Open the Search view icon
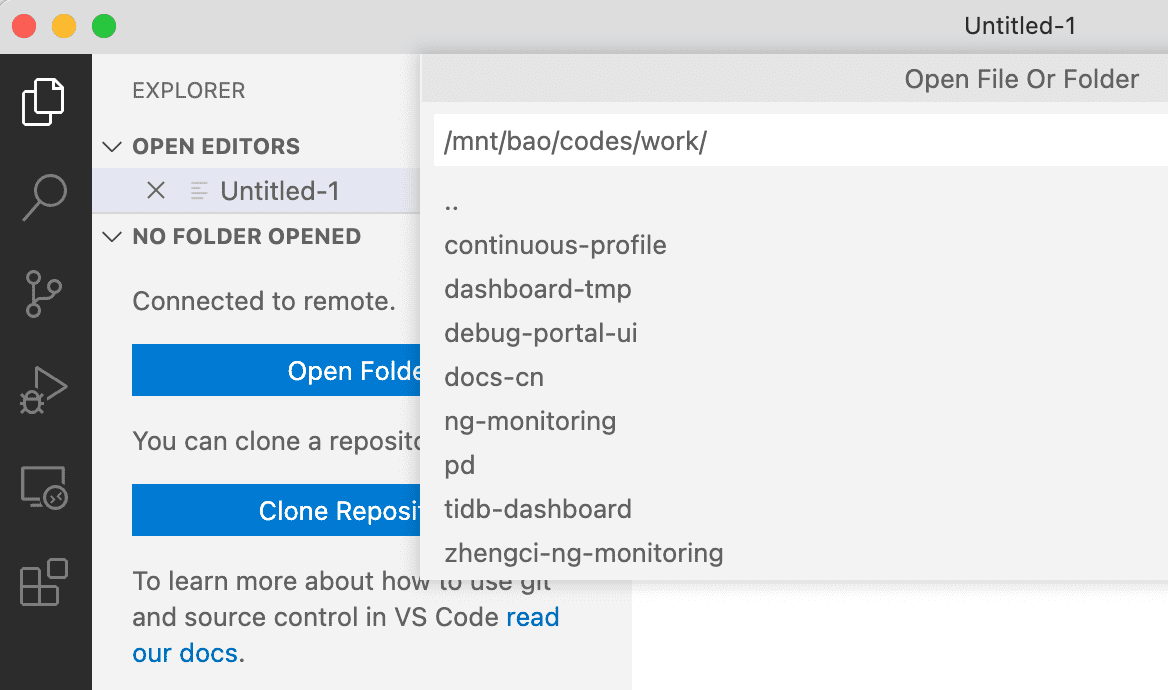Image resolution: width=1168 pixels, height=690 pixels. [44, 197]
